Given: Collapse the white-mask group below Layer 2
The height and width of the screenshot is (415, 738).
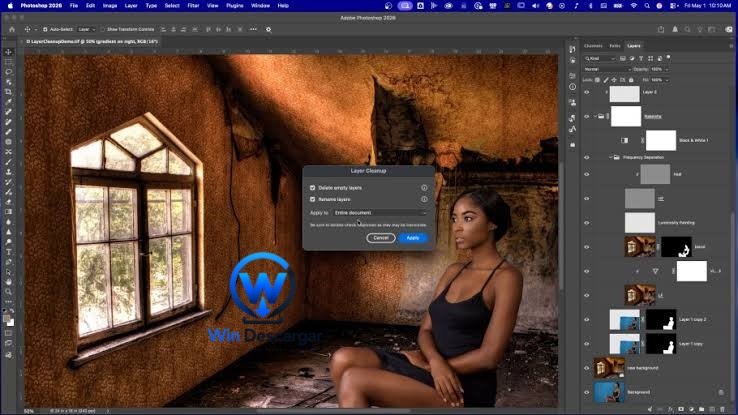Looking at the screenshot, I should [x=595, y=116].
